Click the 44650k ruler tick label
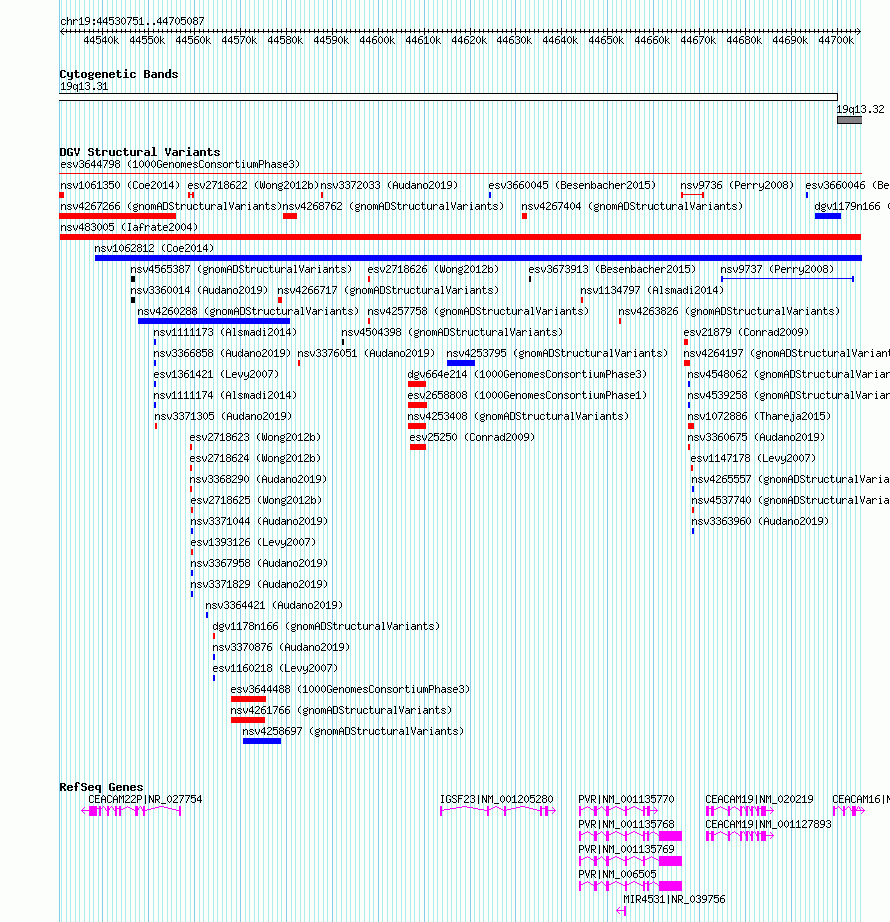890x922 pixels. point(606,40)
